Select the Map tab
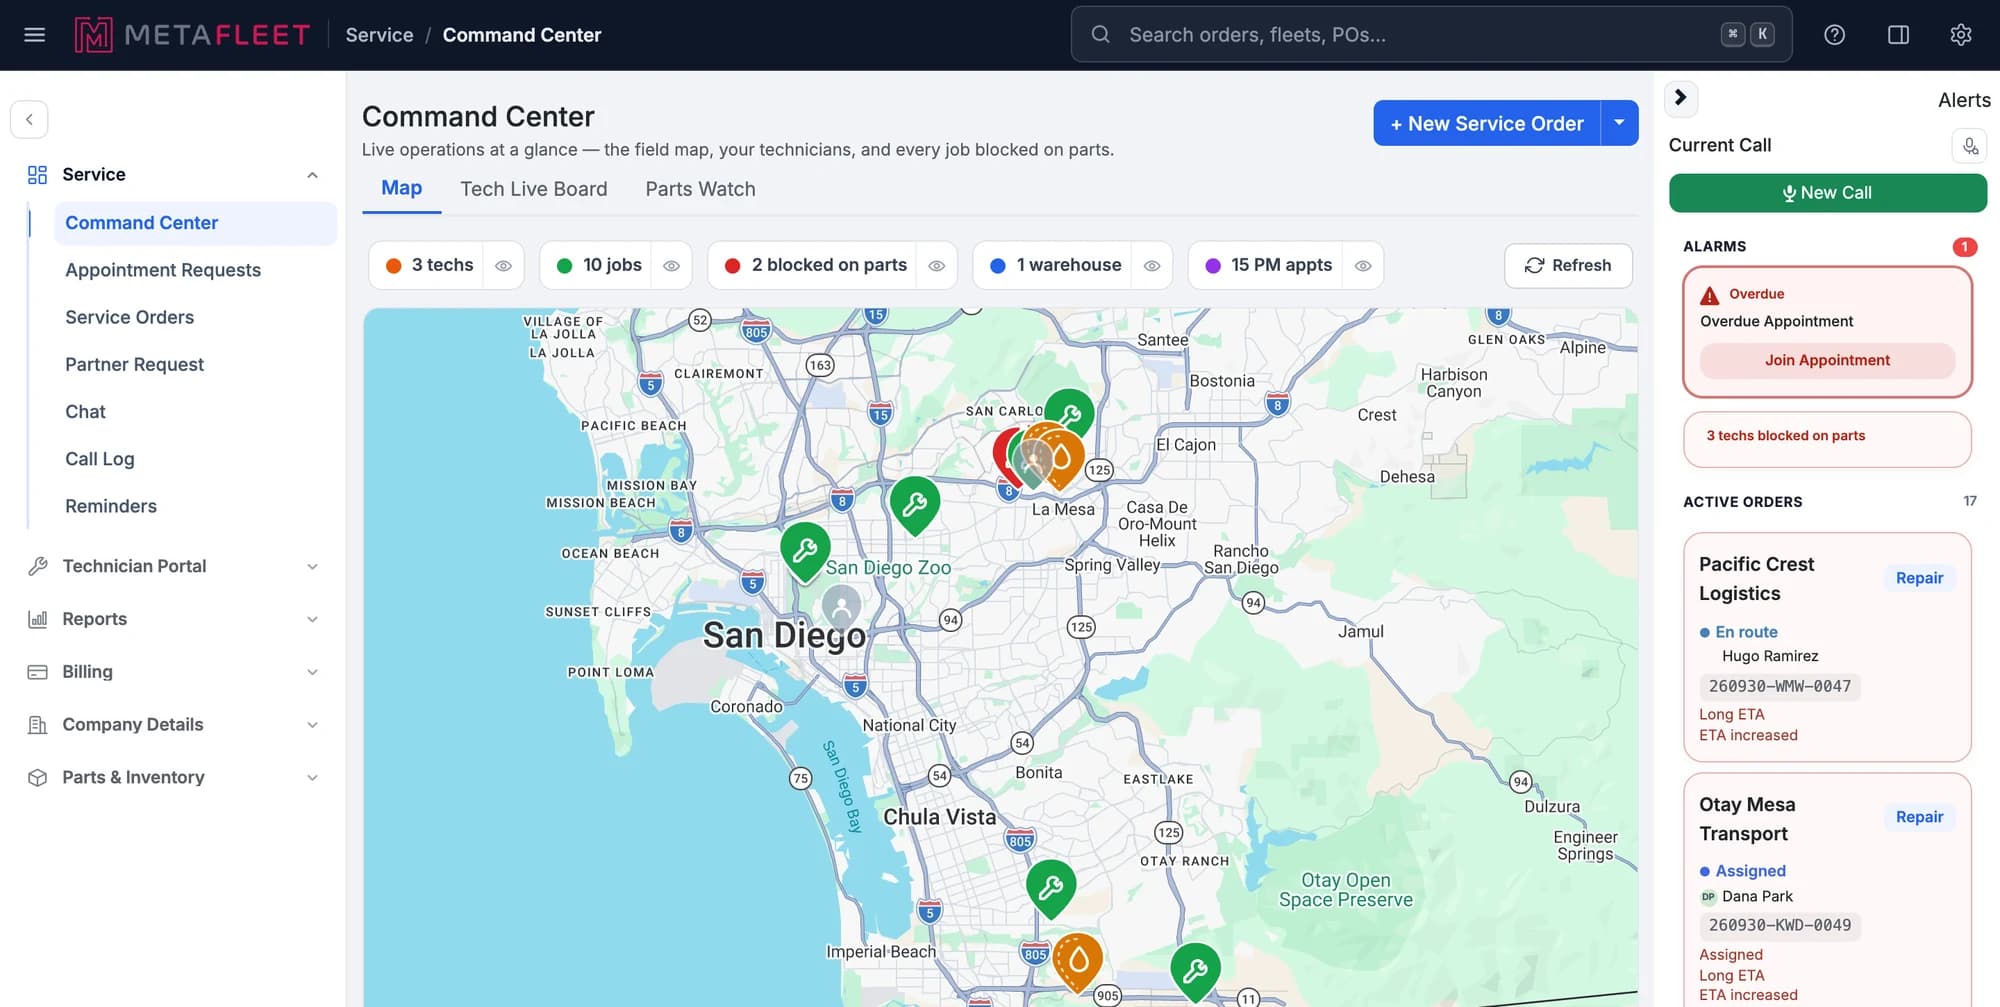 401,188
